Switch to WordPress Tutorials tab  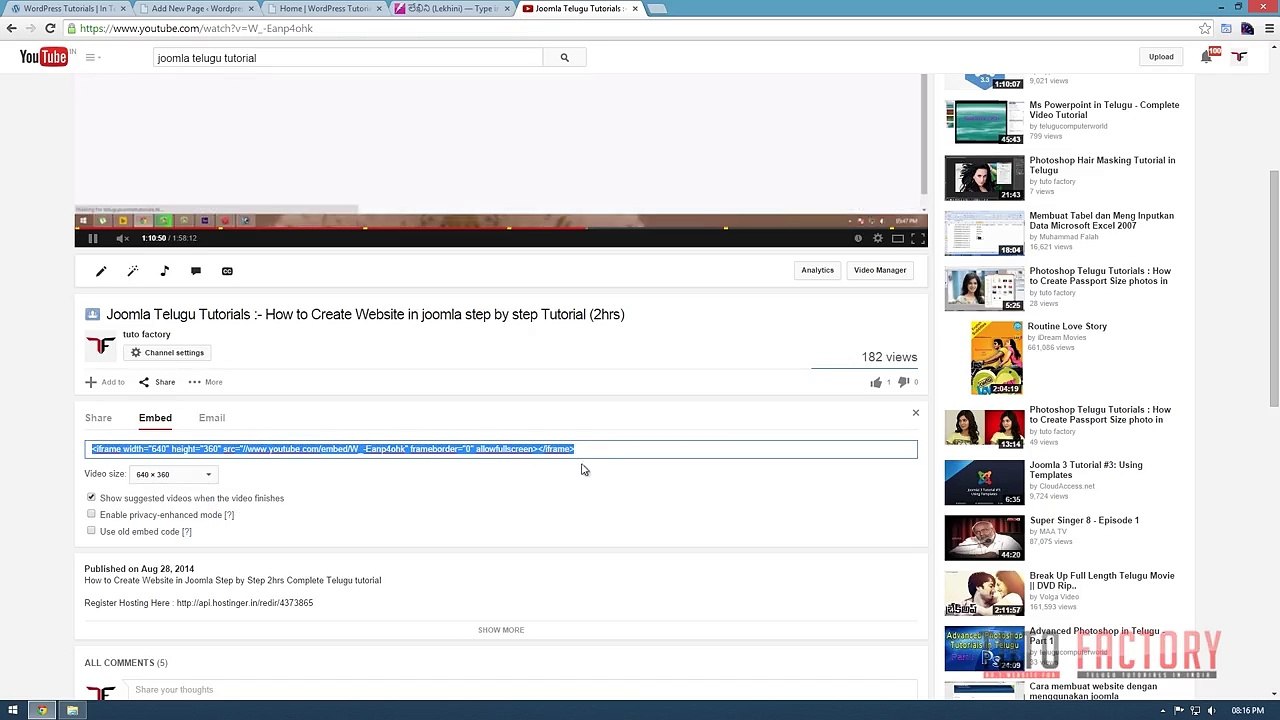(x=68, y=8)
